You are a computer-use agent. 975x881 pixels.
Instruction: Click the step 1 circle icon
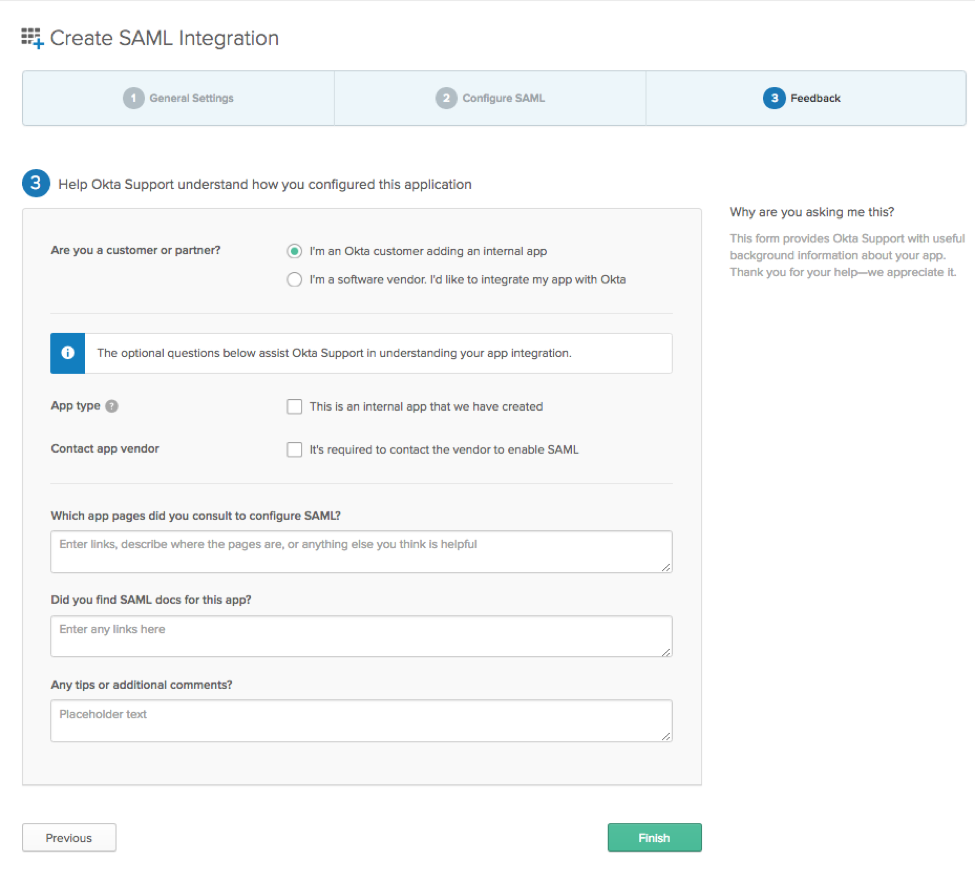[133, 98]
